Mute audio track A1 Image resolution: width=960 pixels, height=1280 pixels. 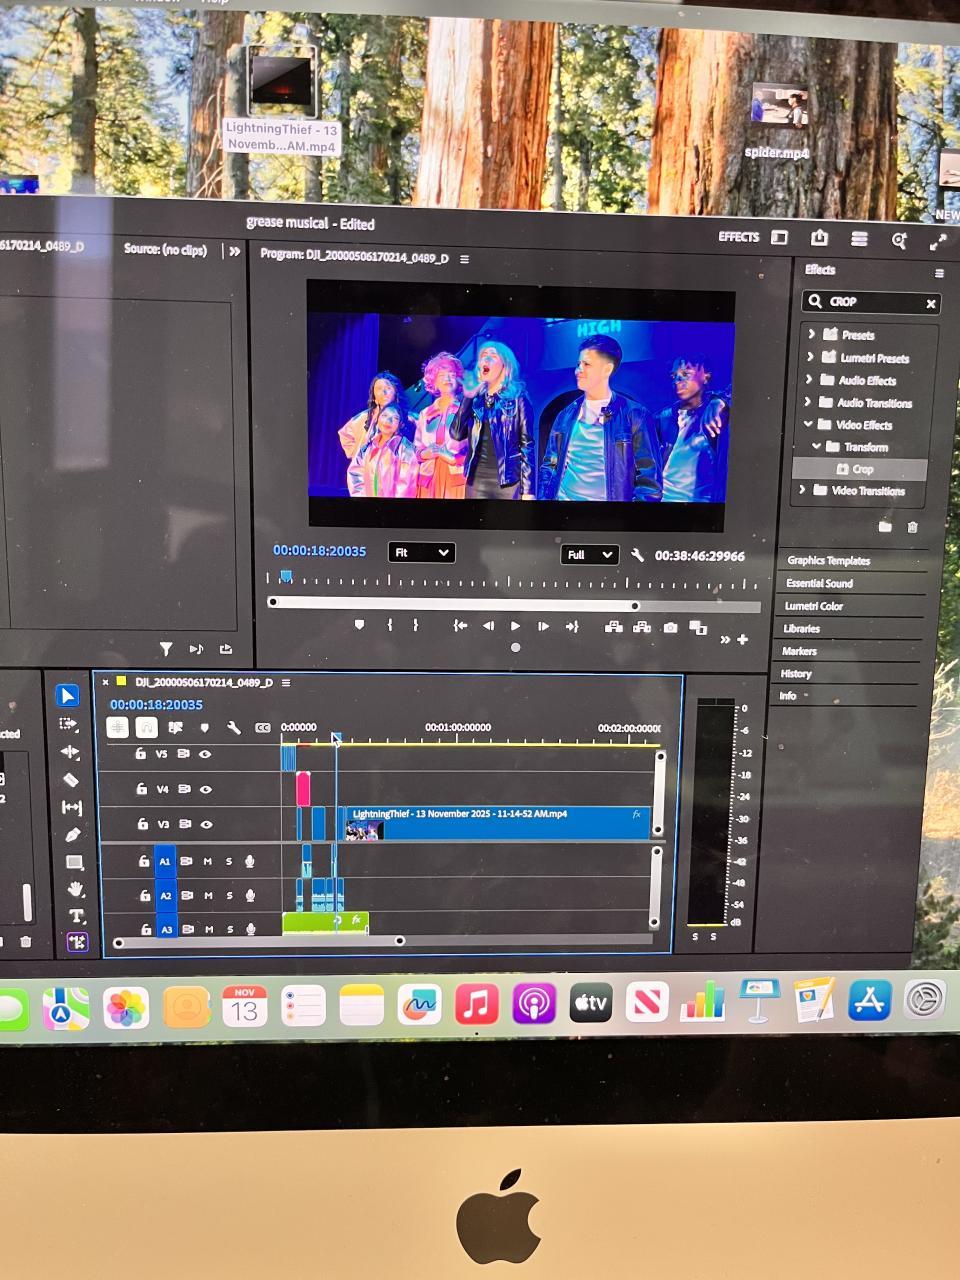(208, 861)
